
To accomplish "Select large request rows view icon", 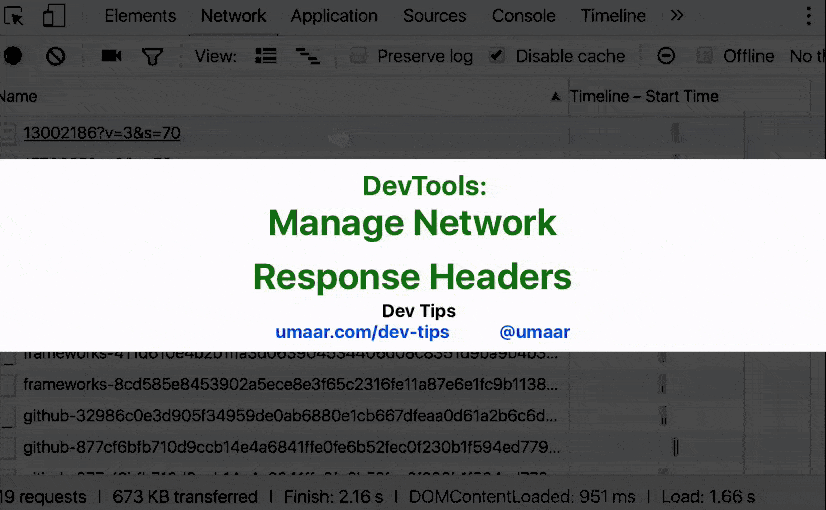I will pyautogui.click(x=266, y=56).
